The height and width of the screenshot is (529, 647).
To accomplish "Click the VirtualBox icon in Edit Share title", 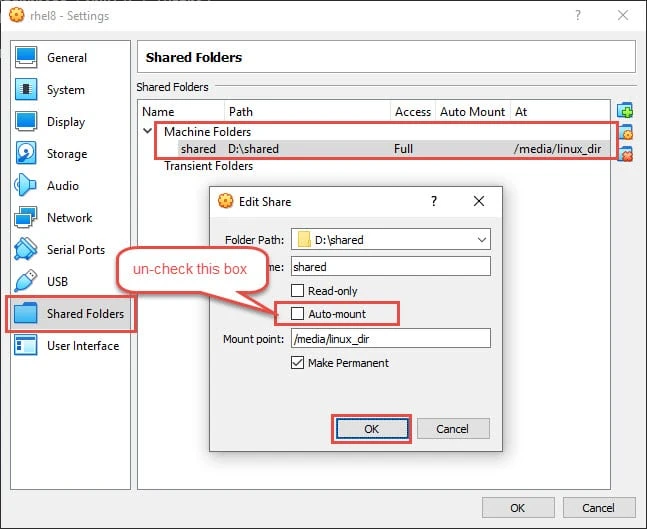I will point(225,201).
